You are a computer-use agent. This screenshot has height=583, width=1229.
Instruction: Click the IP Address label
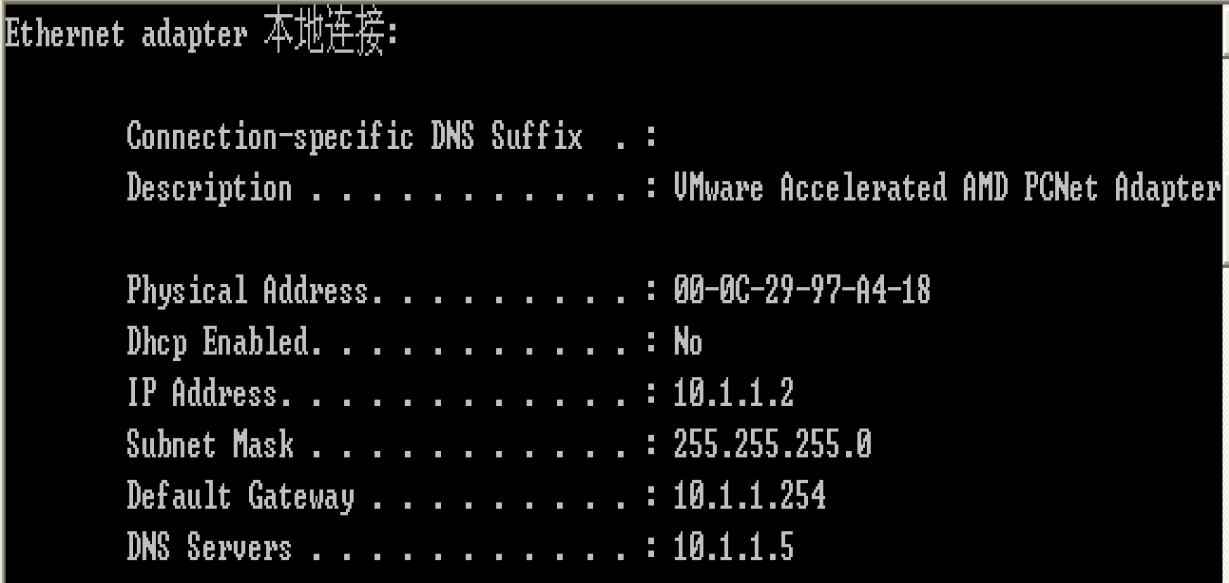pos(201,393)
